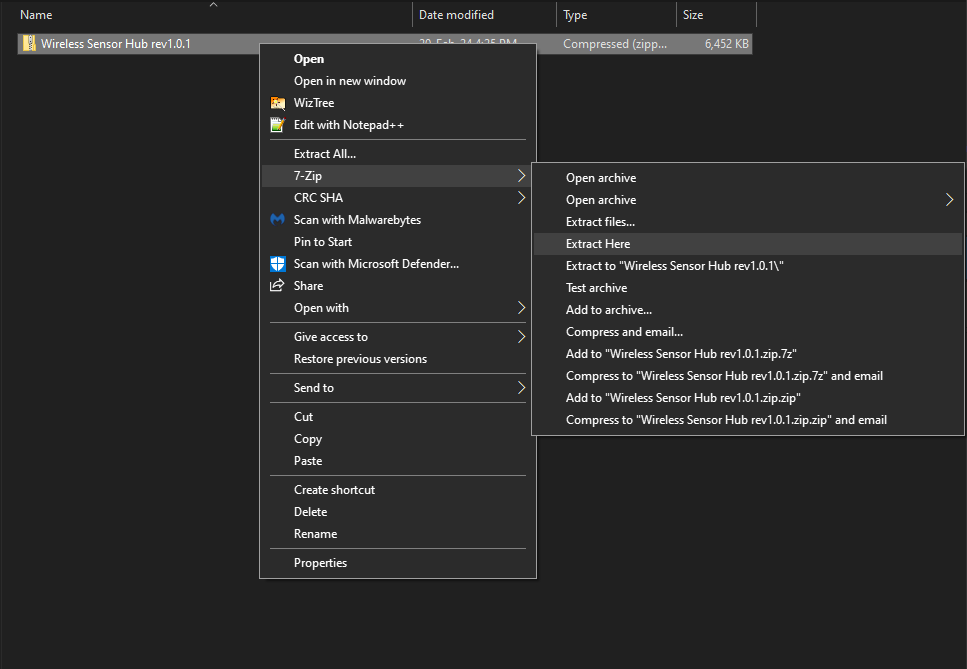Sort files by the Name column
The height and width of the screenshot is (669, 967).
[x=35, y=14]
